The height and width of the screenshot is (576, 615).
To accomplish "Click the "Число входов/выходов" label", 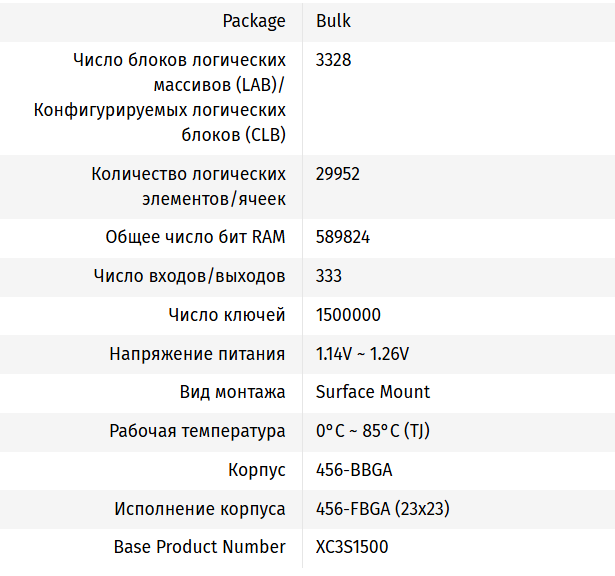I will pos(189,276).
